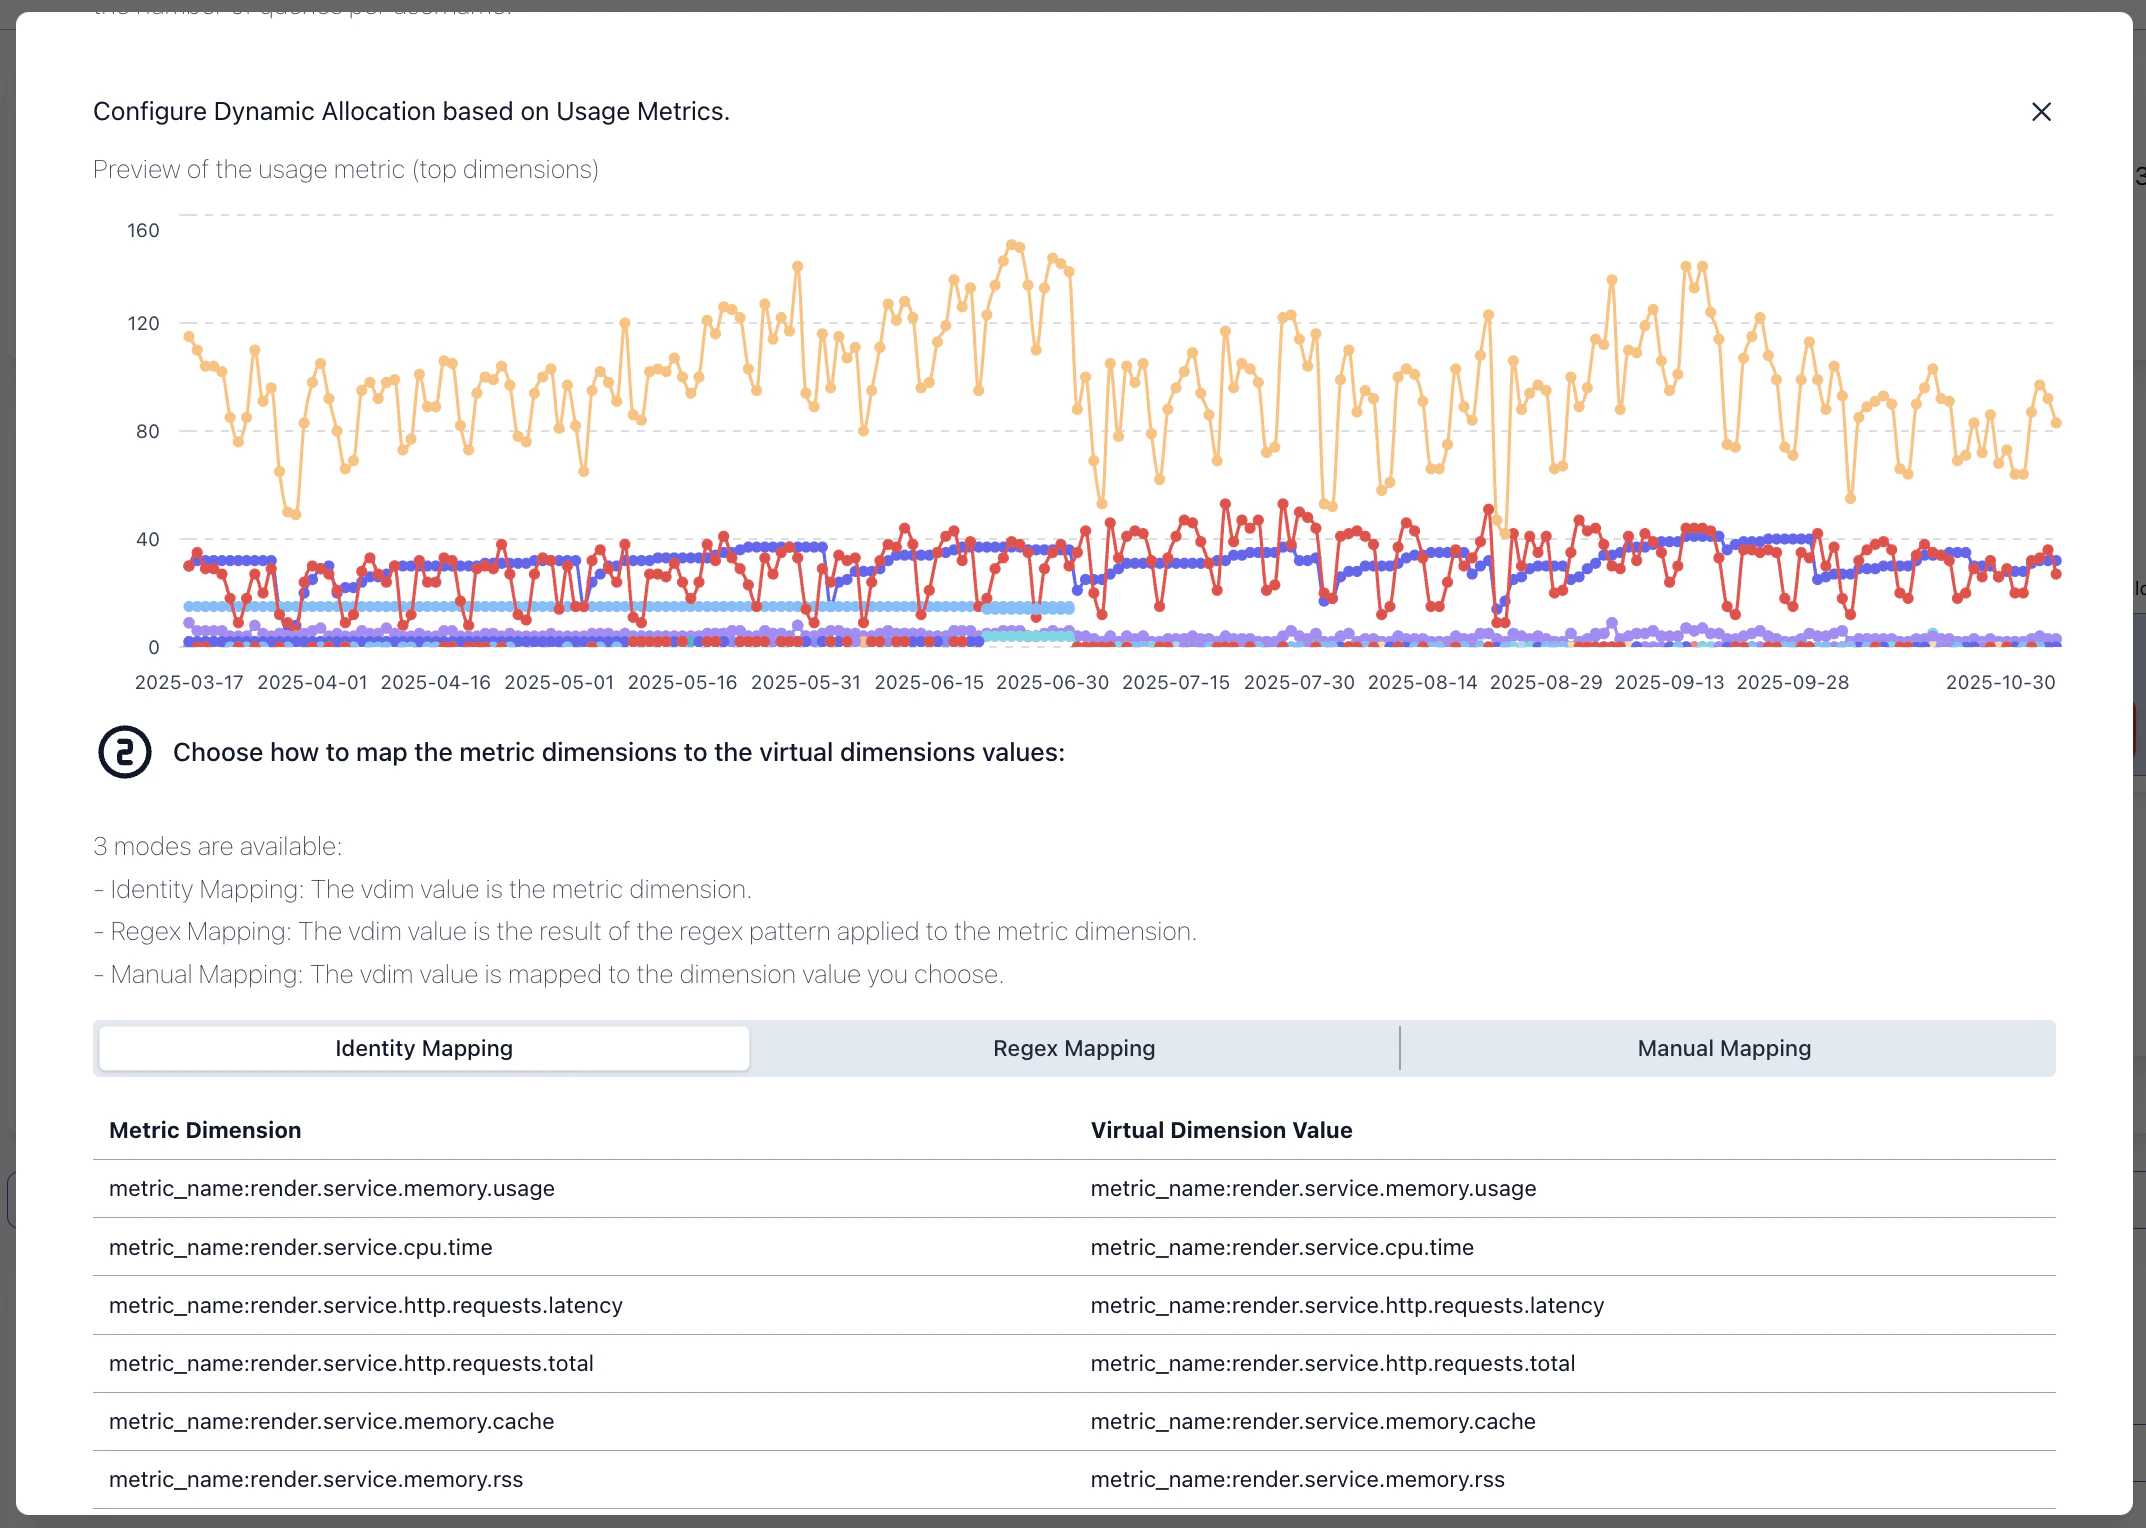Enable Identity Mapping mode
Screen dimensions: 2146x1528
423,1048
